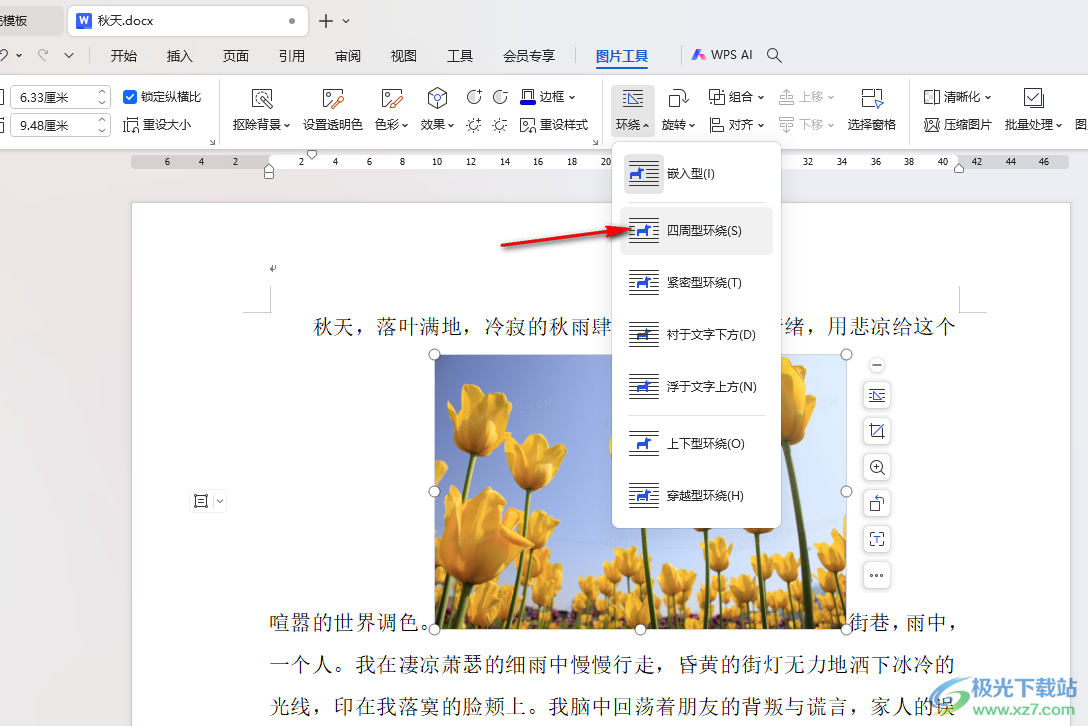Click Compress Picture (压缩图片)
This screenshot has width=1088, height=726.
tap(958, 125)
